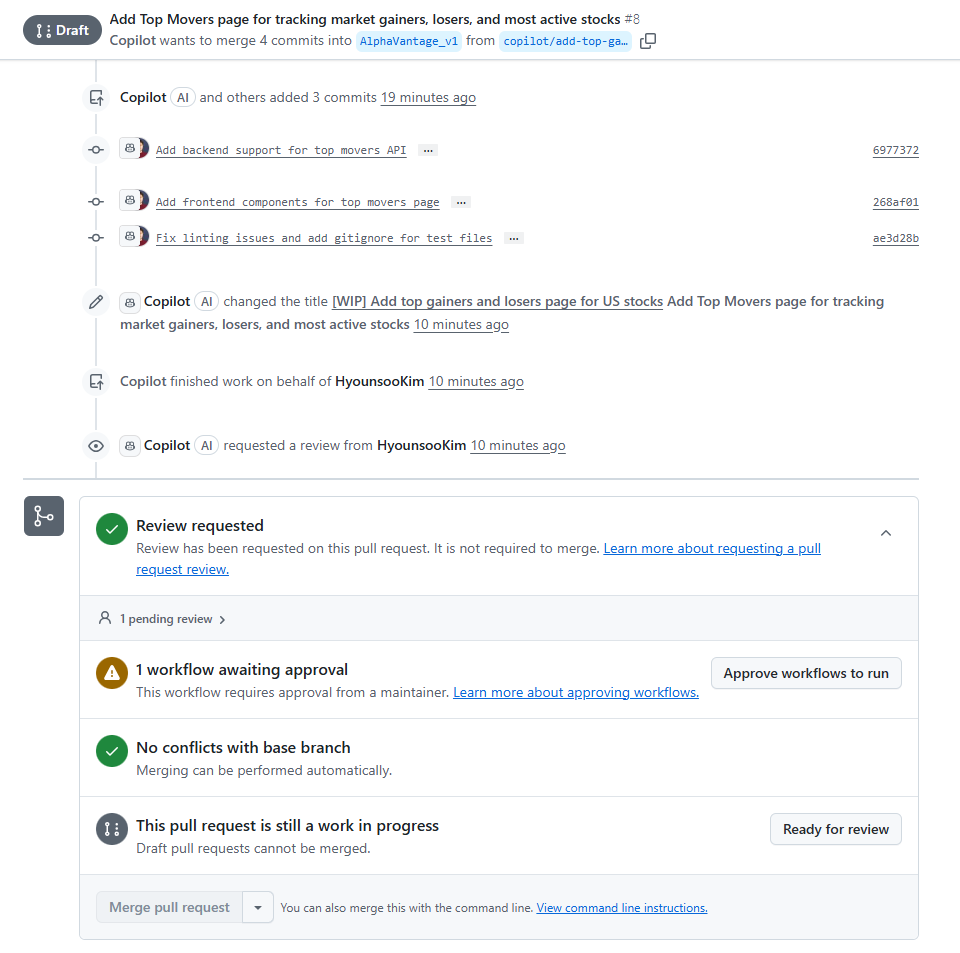Click the warning icon for the workflow awaiting approval

coord(112,673)
